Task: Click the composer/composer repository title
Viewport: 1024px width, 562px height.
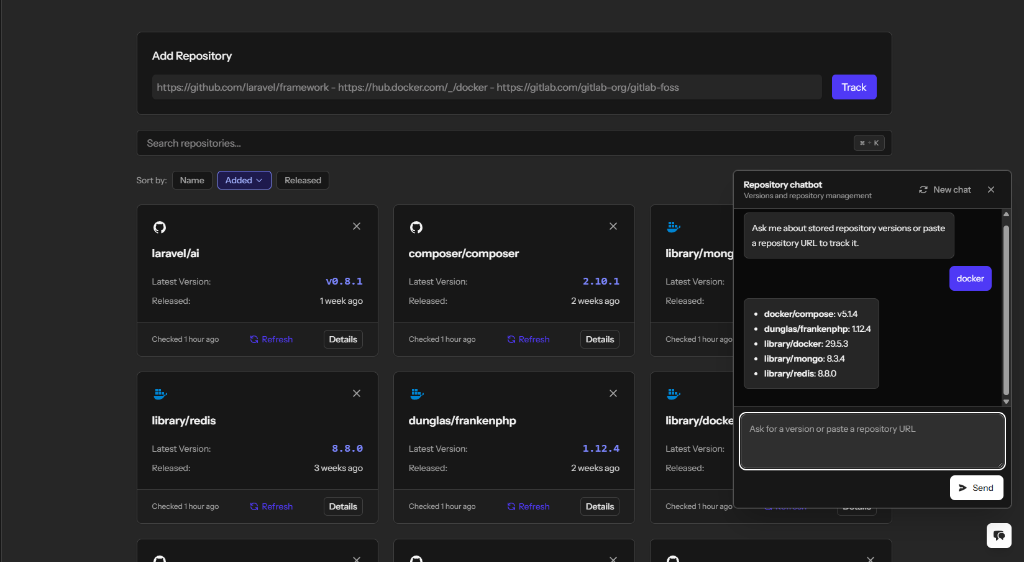Action: [x=464, y=253]
